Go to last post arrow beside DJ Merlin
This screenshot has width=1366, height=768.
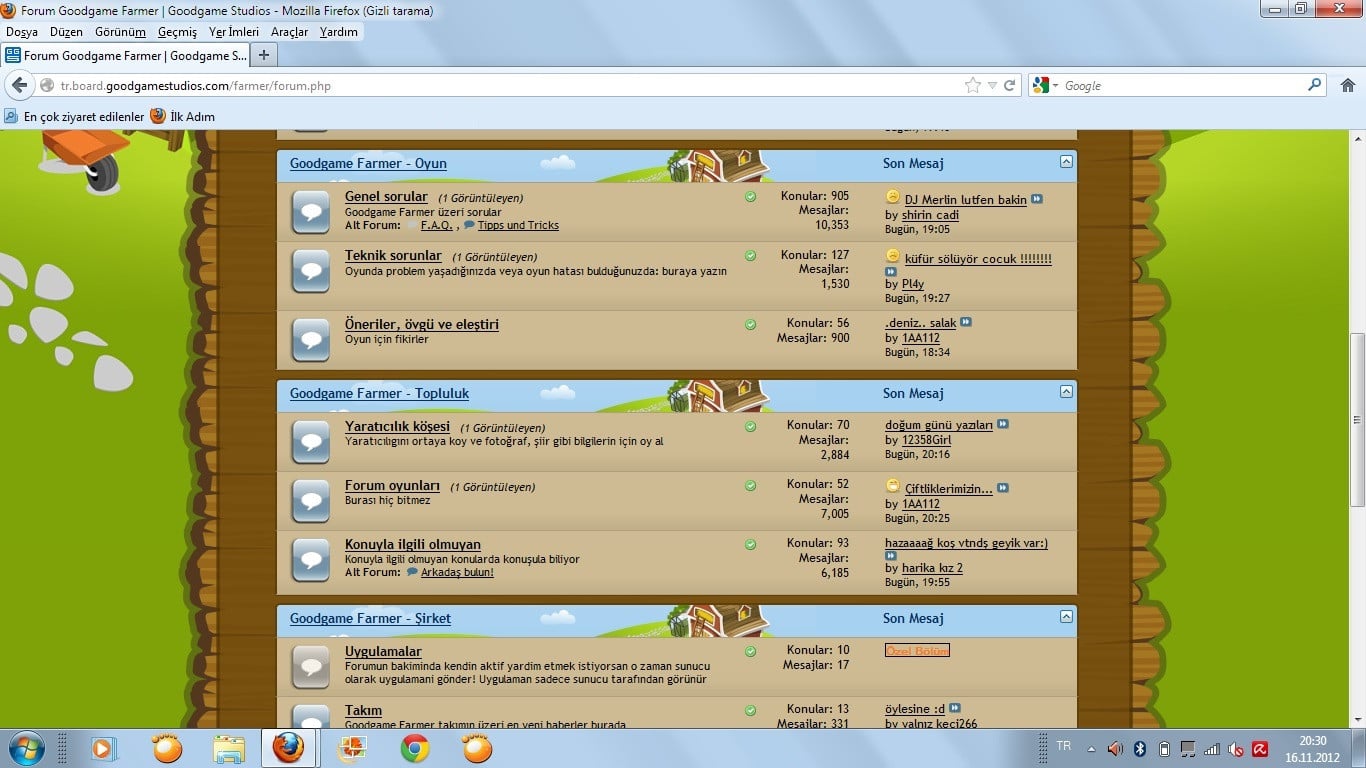coord(1037,199)
